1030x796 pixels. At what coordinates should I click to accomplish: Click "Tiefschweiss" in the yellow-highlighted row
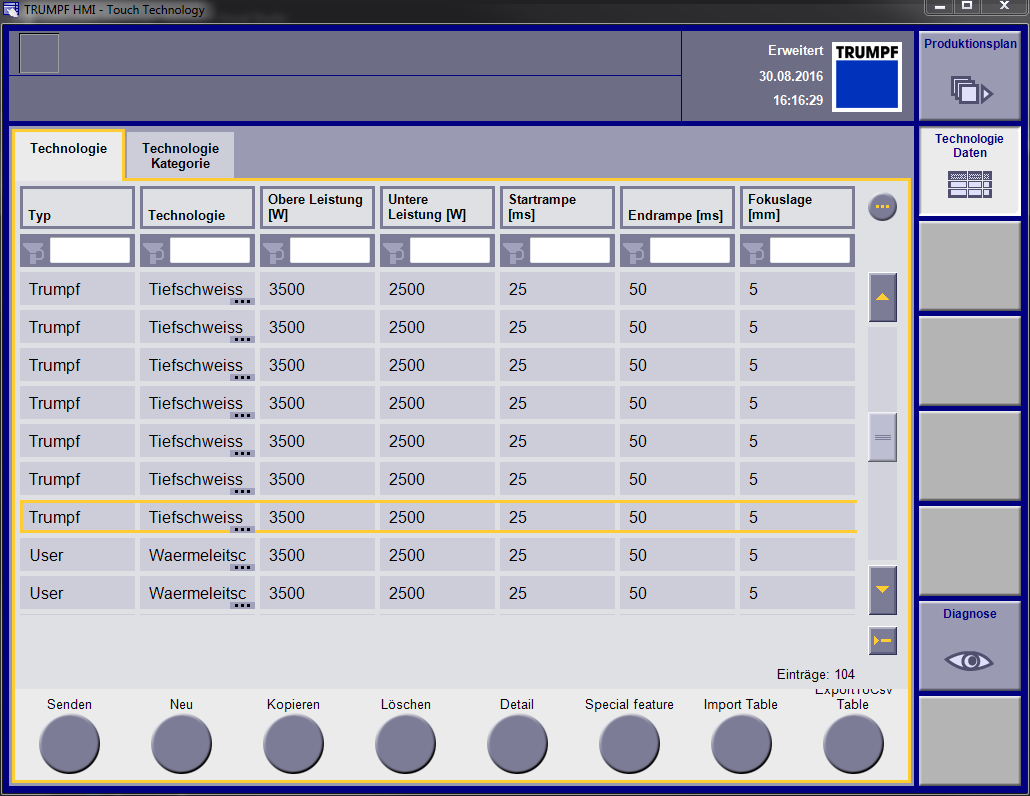tap(196, 518)
